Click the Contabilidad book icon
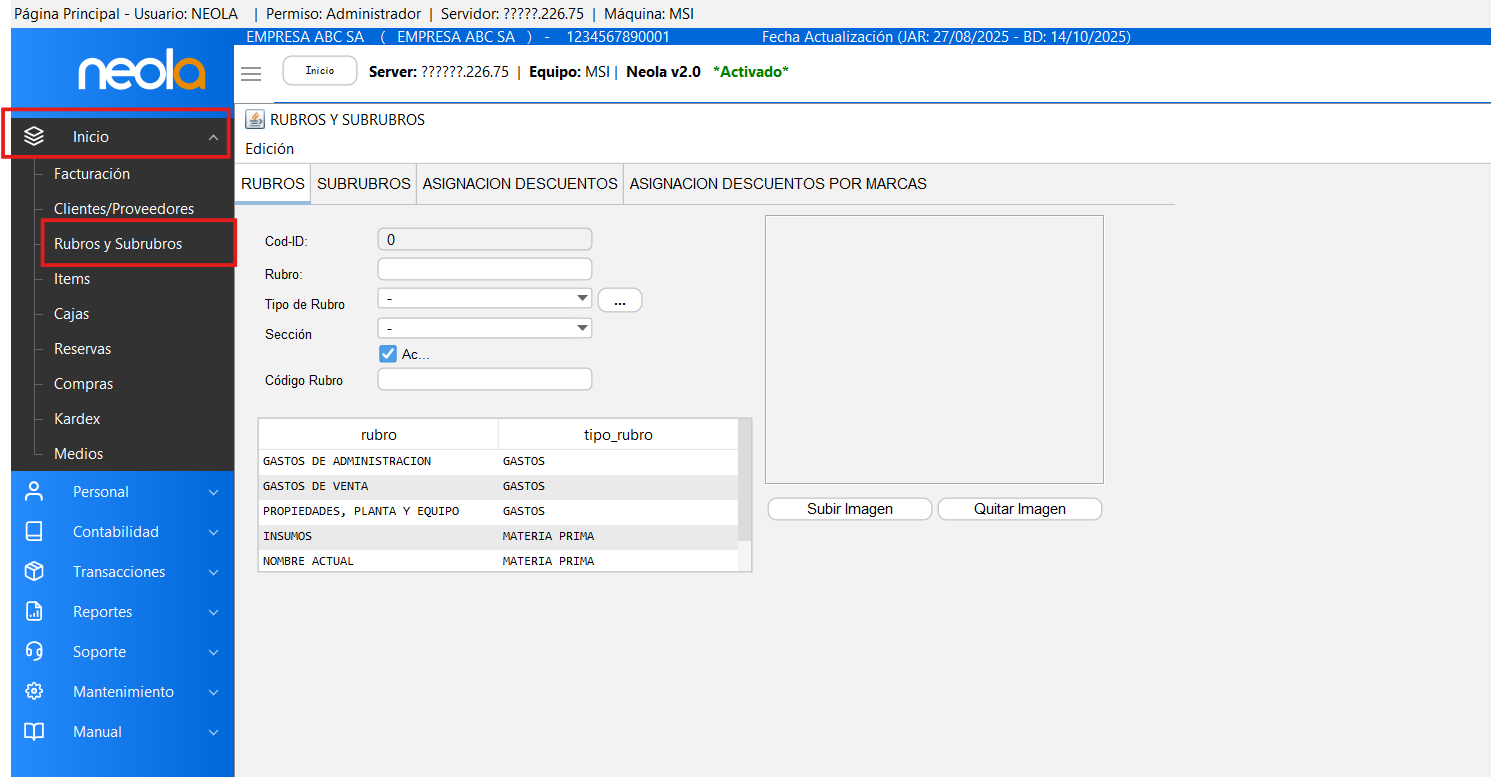This screenshot has width=1491, height=777. (34, 531)
